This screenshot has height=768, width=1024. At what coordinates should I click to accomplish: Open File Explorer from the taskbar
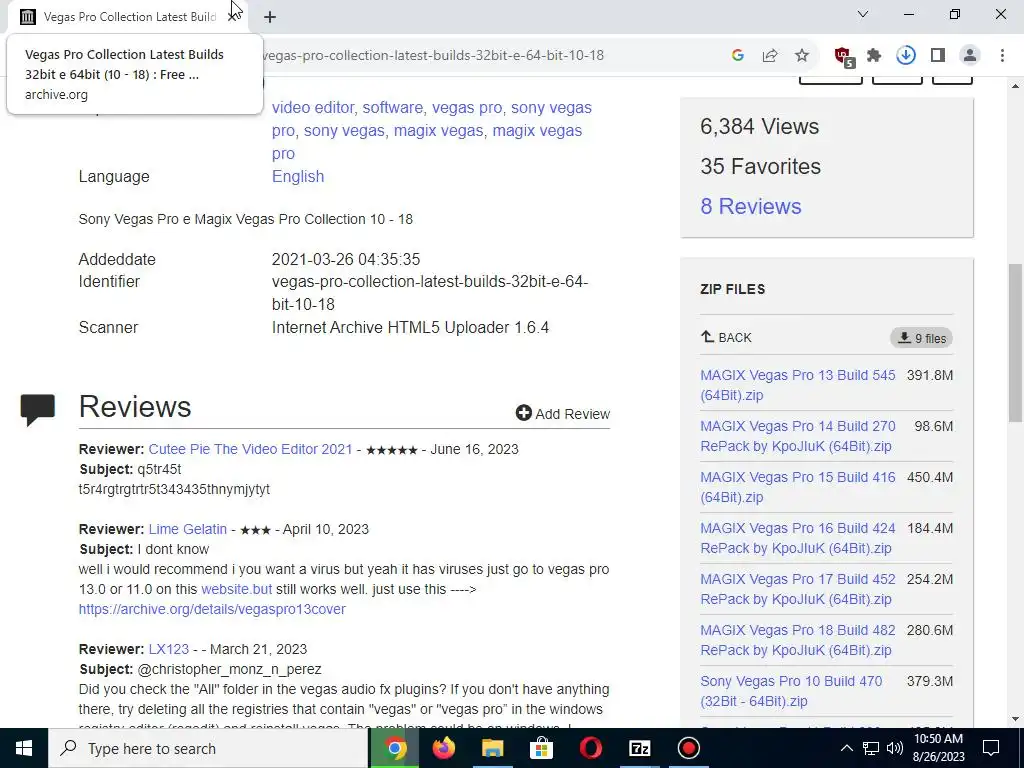pyautogui.click(x=492, y=748)
